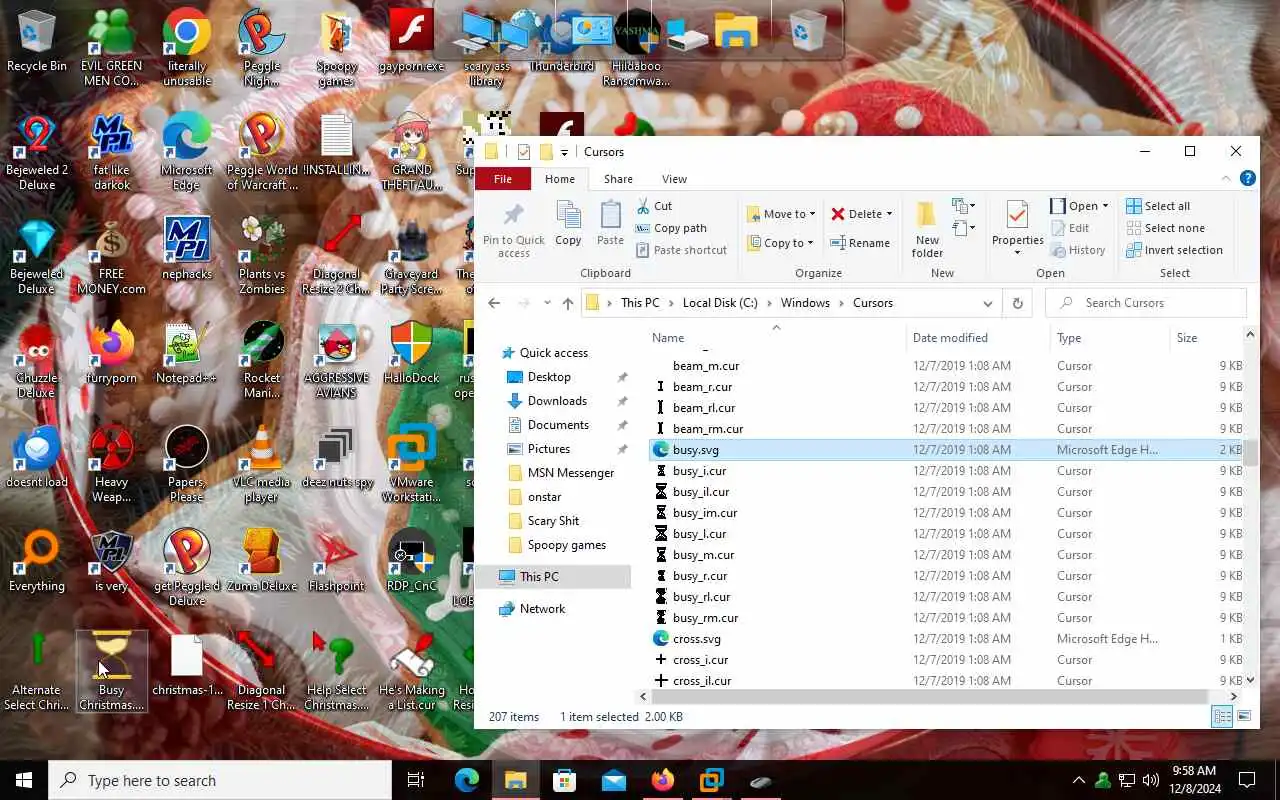Click Paste shortcut in the ribbon

point(681,250)
